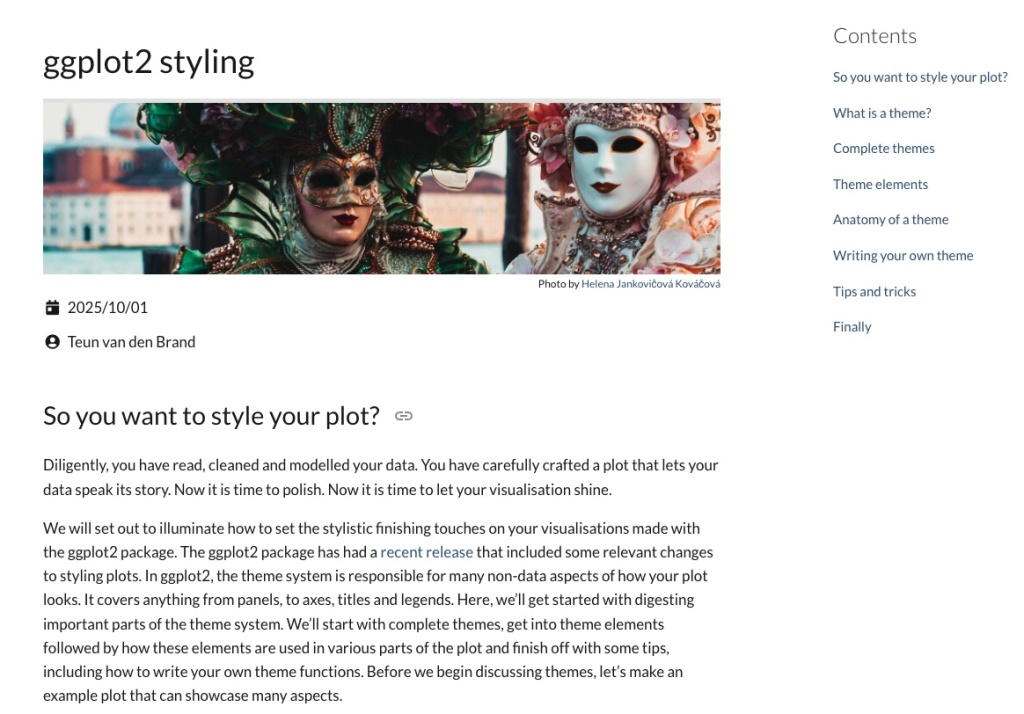The width and height of the screenshot is (1024, 714).
Task: Click the calendar icon next to date
Action: pyautogui.click(x=52, y=308)
